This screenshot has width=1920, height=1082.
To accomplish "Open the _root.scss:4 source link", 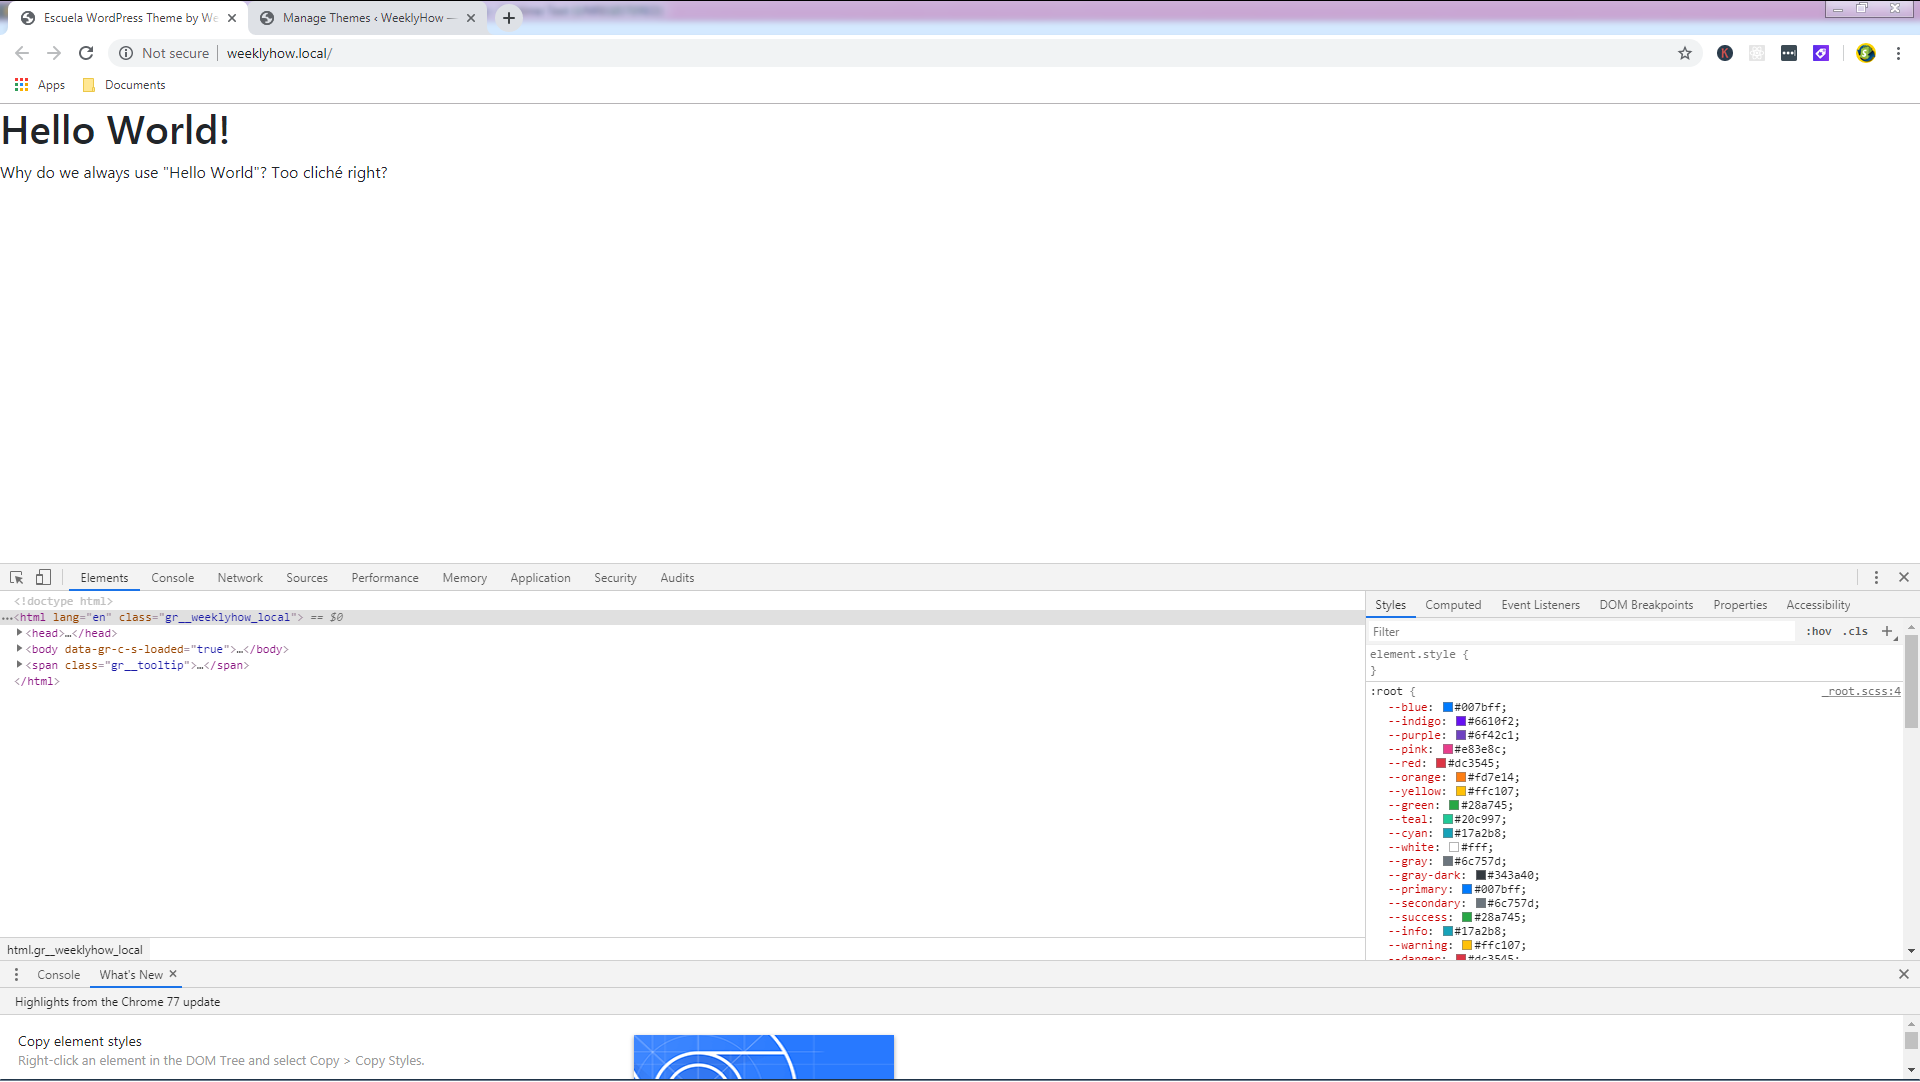I will tap(1861, 691).
